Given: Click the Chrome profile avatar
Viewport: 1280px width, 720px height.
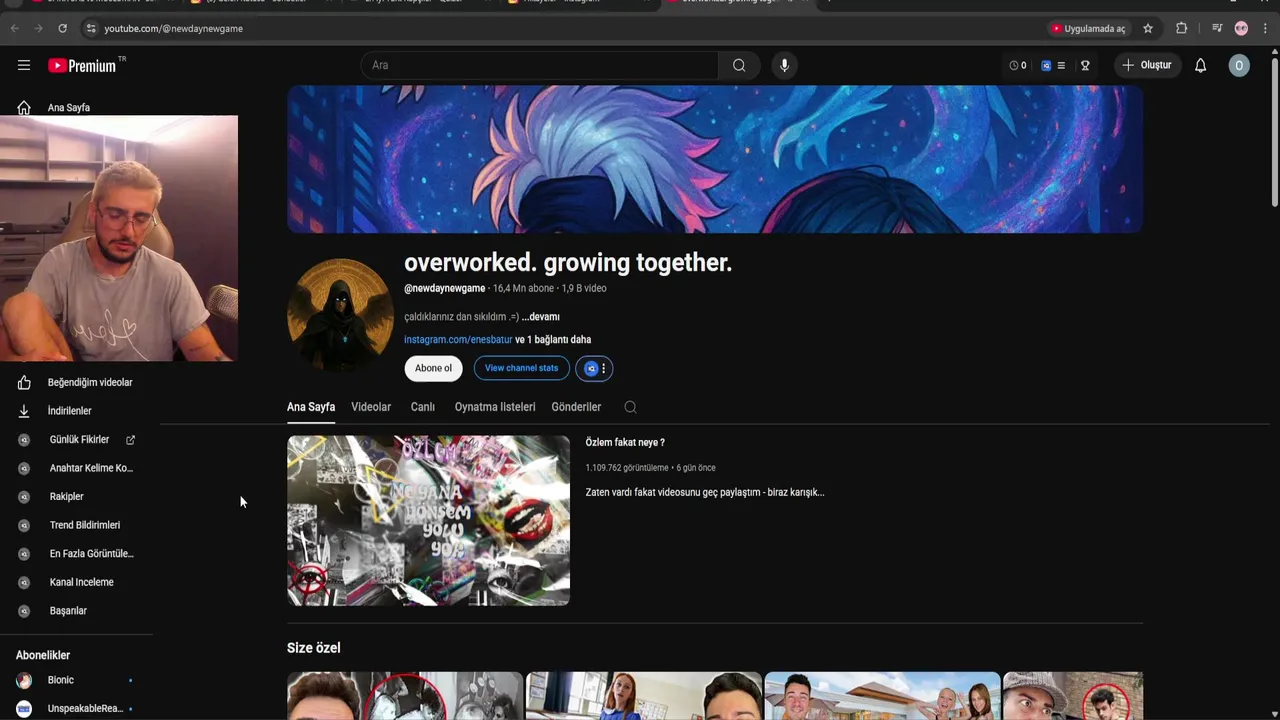Looking at the screenshot, I should pyautogui.click(x=1241, y=28).
